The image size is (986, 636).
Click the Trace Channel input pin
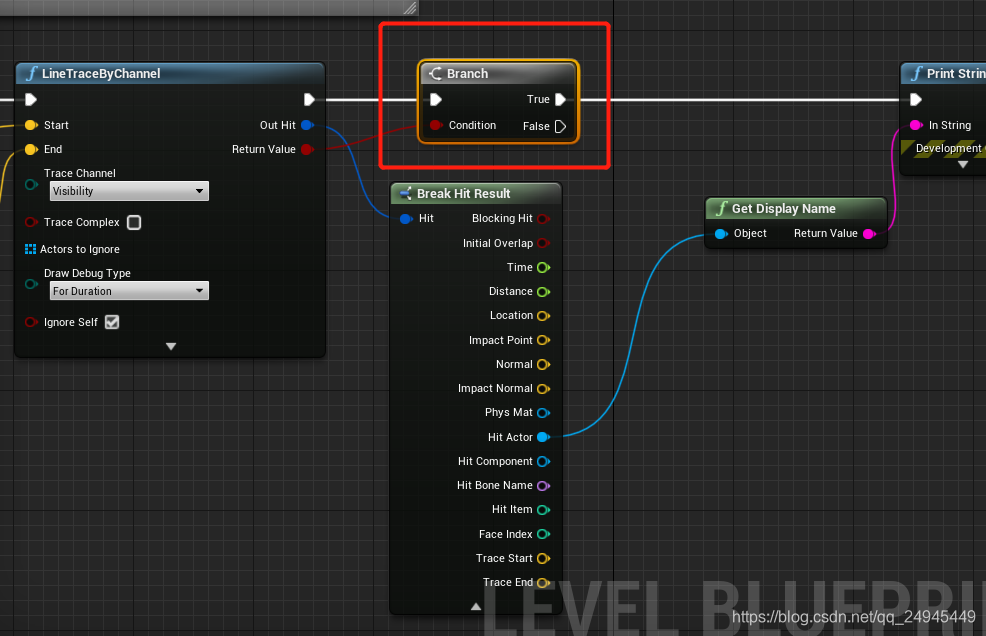[31, 184]
